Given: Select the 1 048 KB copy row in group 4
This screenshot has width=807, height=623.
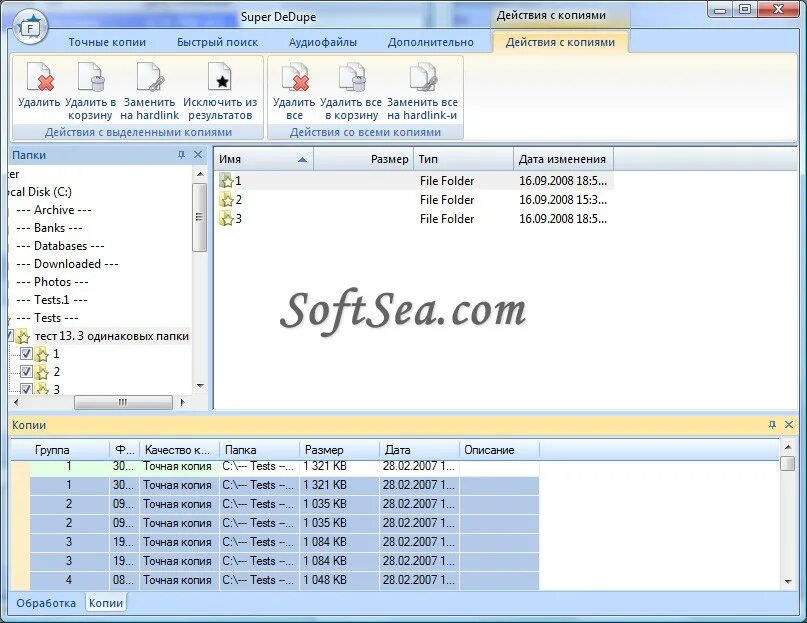Looking at the screenshot, I should [x=284, y=580].
